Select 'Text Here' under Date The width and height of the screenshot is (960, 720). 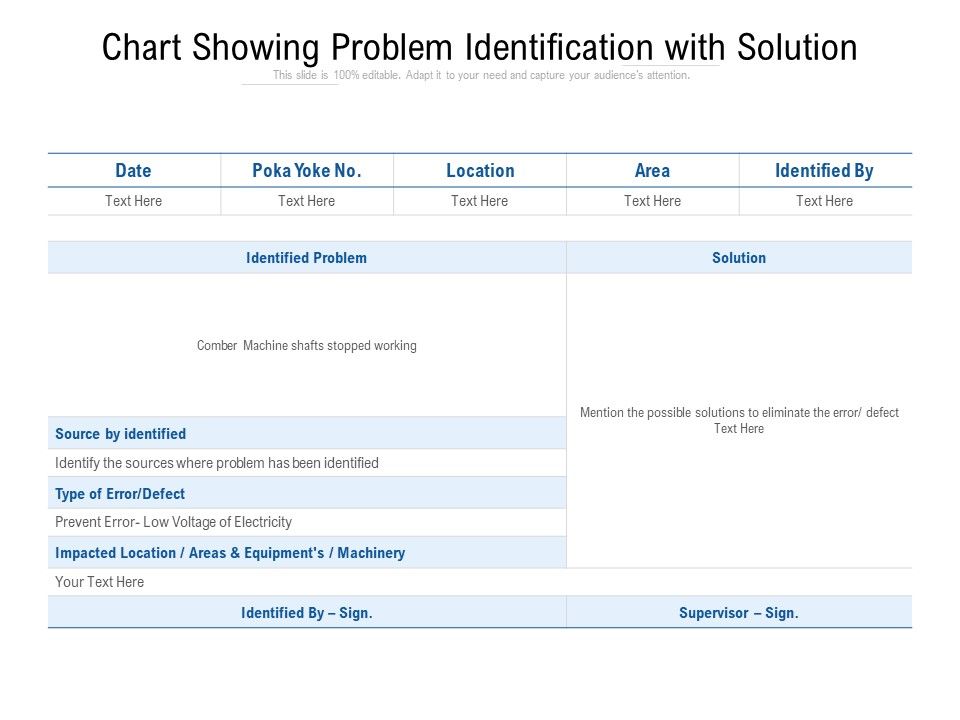(x=133, y=201)
